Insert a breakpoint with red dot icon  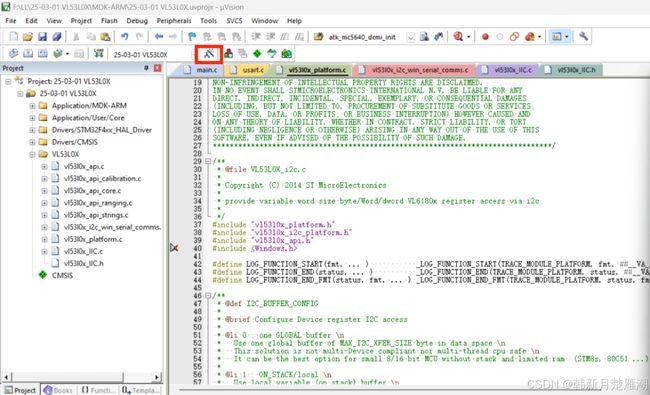click(485, 36)
